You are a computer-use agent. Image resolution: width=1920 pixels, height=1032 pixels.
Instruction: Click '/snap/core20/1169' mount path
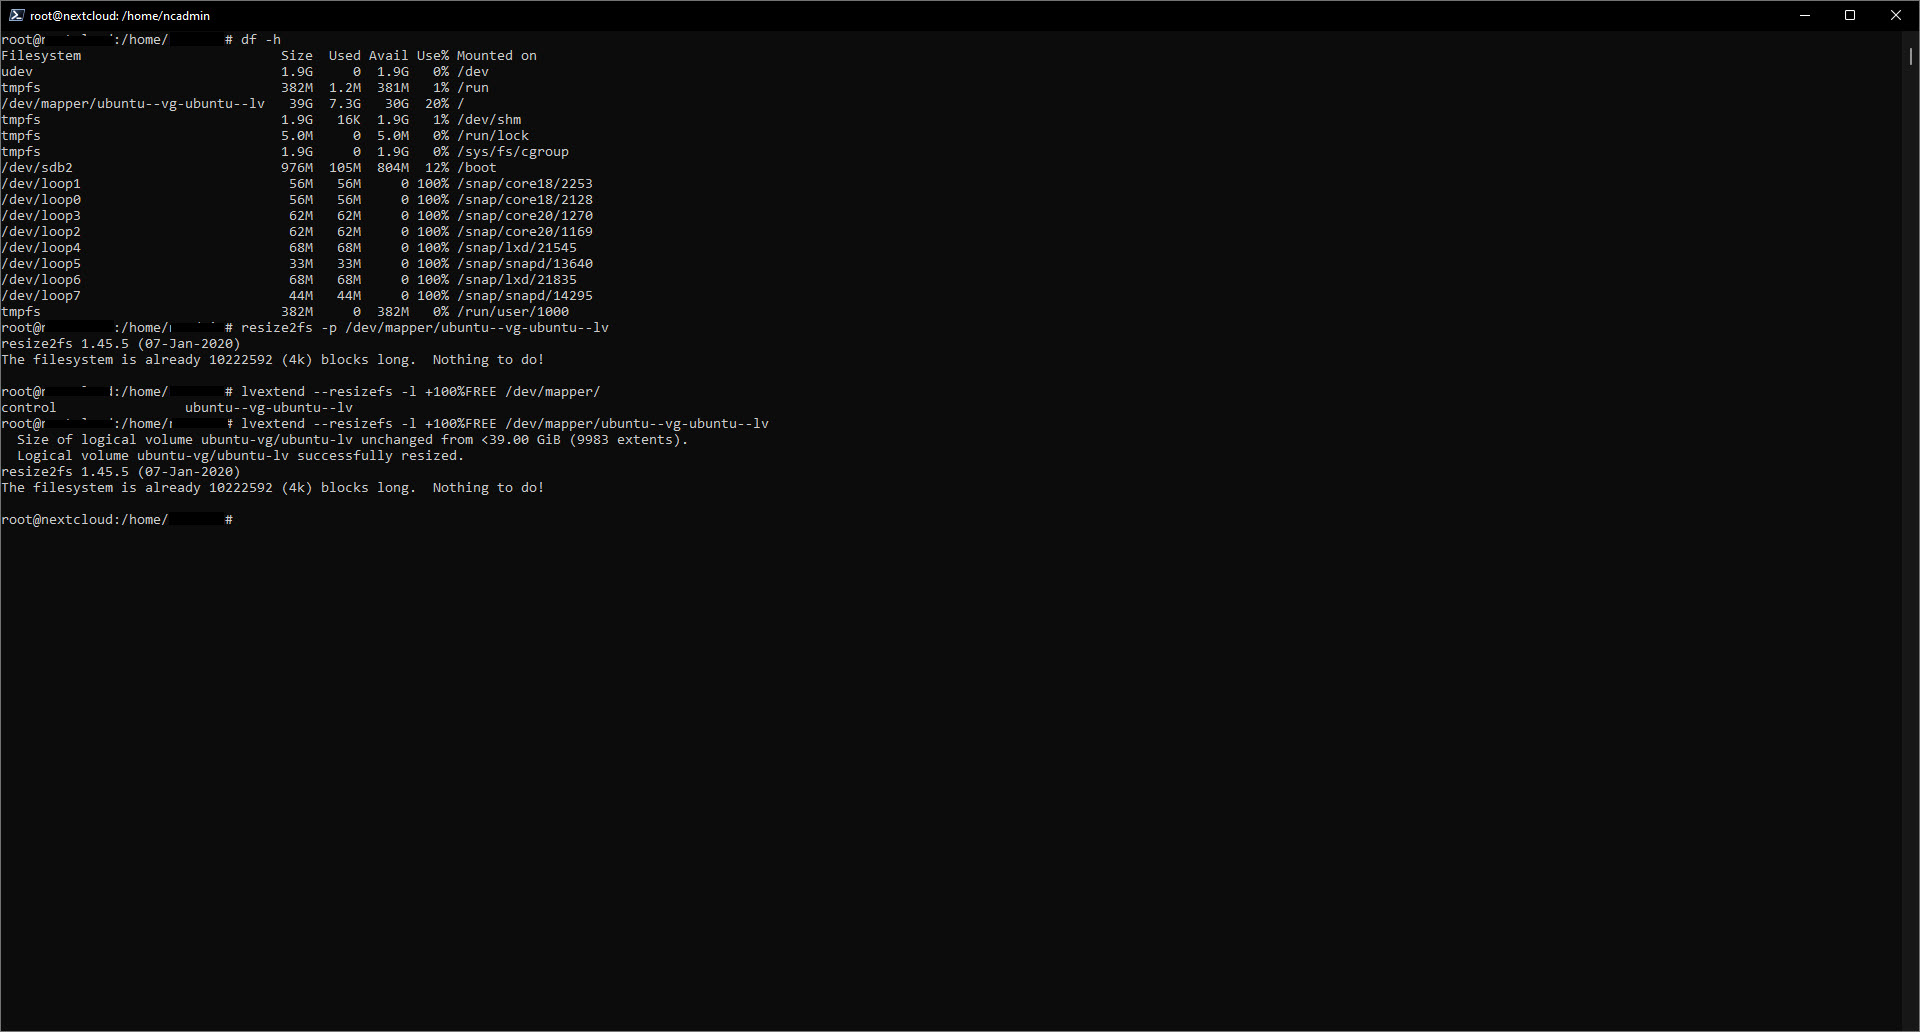525,232
